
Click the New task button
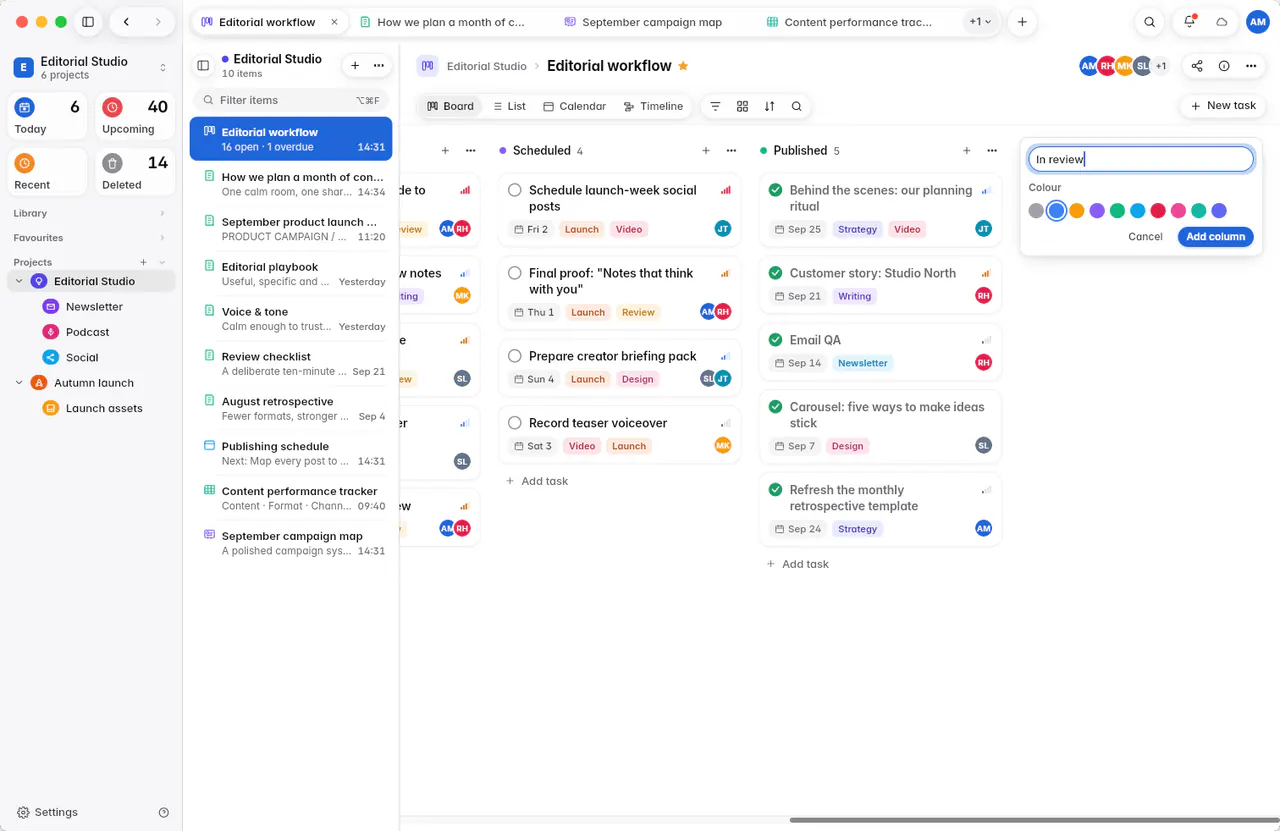tap(1223, 106)
